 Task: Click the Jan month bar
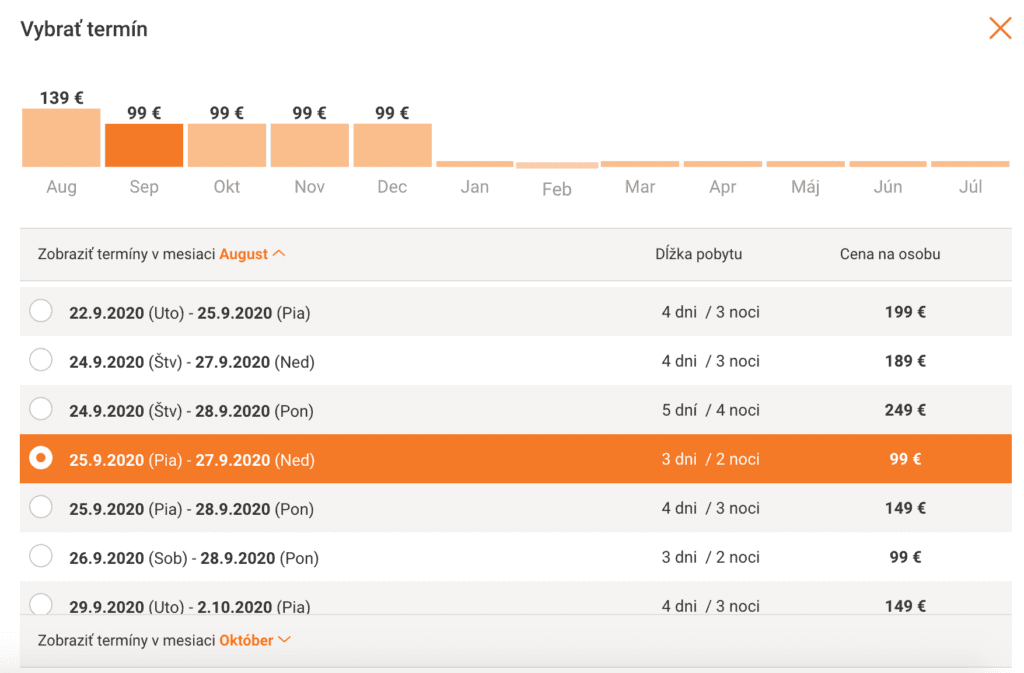click(x=475, y=164)
